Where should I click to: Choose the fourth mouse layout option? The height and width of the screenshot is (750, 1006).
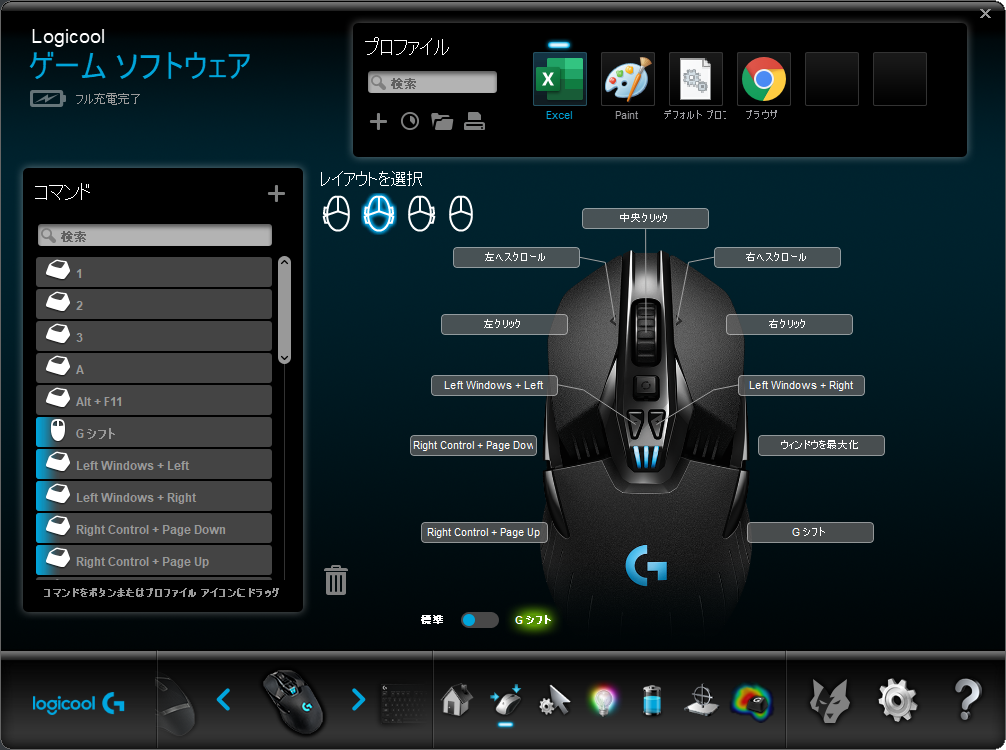coord(461,214)
